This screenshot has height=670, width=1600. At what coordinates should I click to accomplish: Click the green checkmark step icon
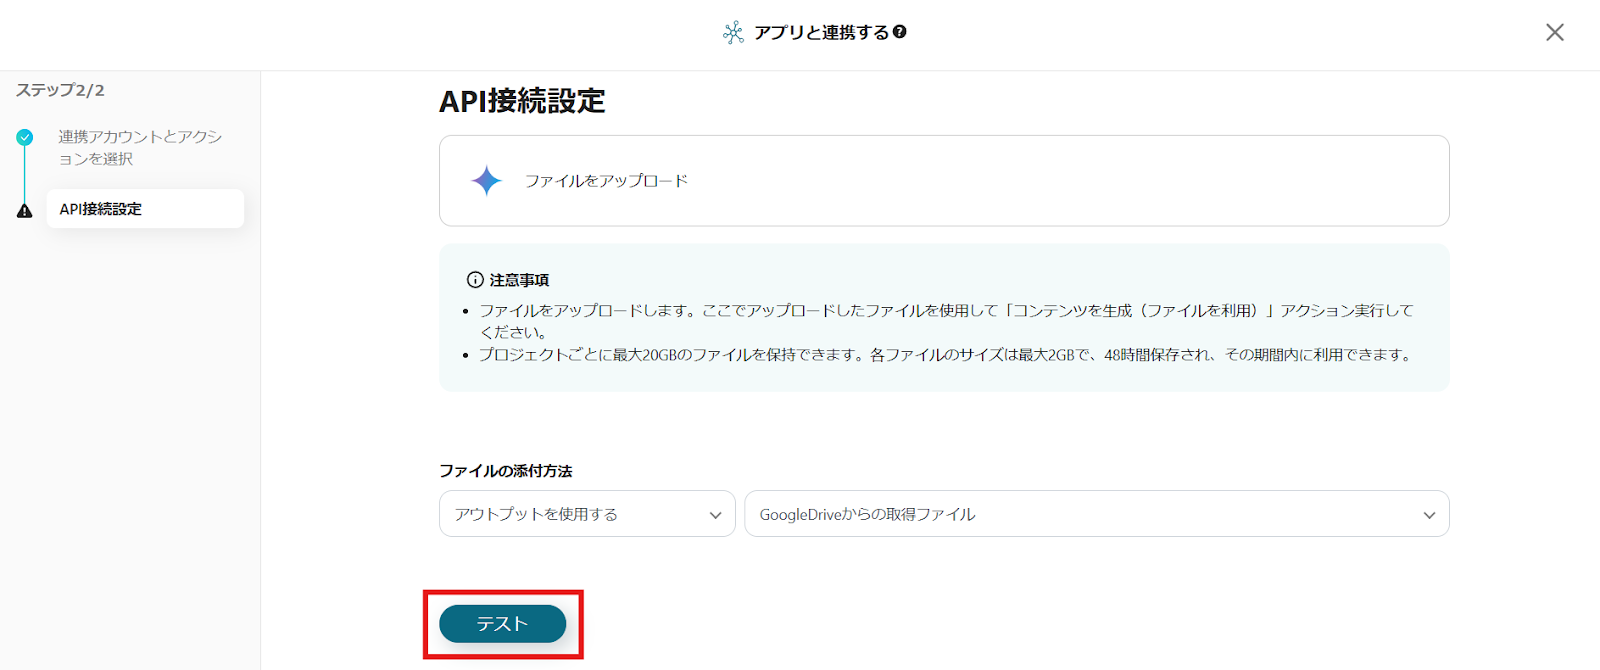pyautogui.click(x=25, y=137)
